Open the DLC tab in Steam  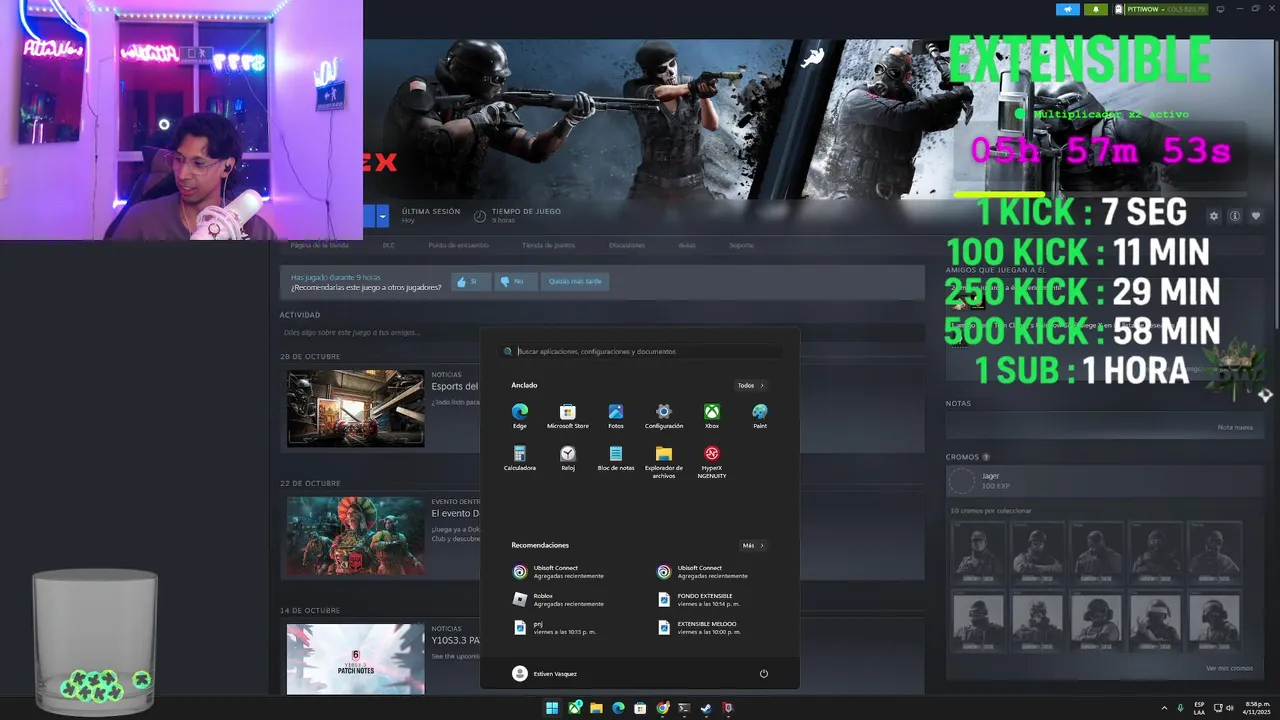(389, 245)
